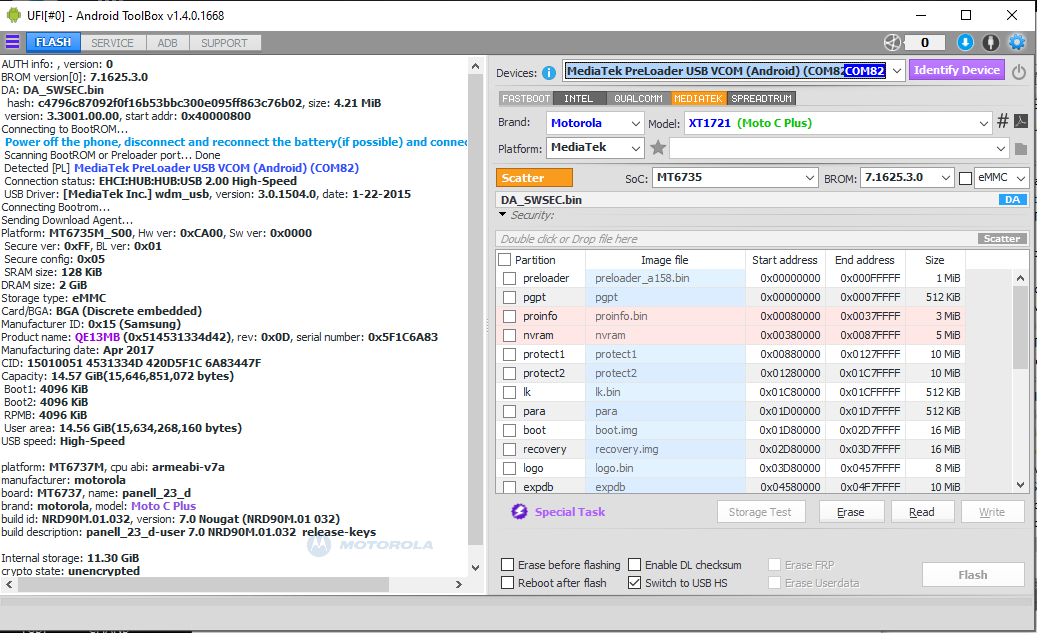Screen dimensions: 1037x633
Task: Click the blue download update icon
Action: (965, 43)
